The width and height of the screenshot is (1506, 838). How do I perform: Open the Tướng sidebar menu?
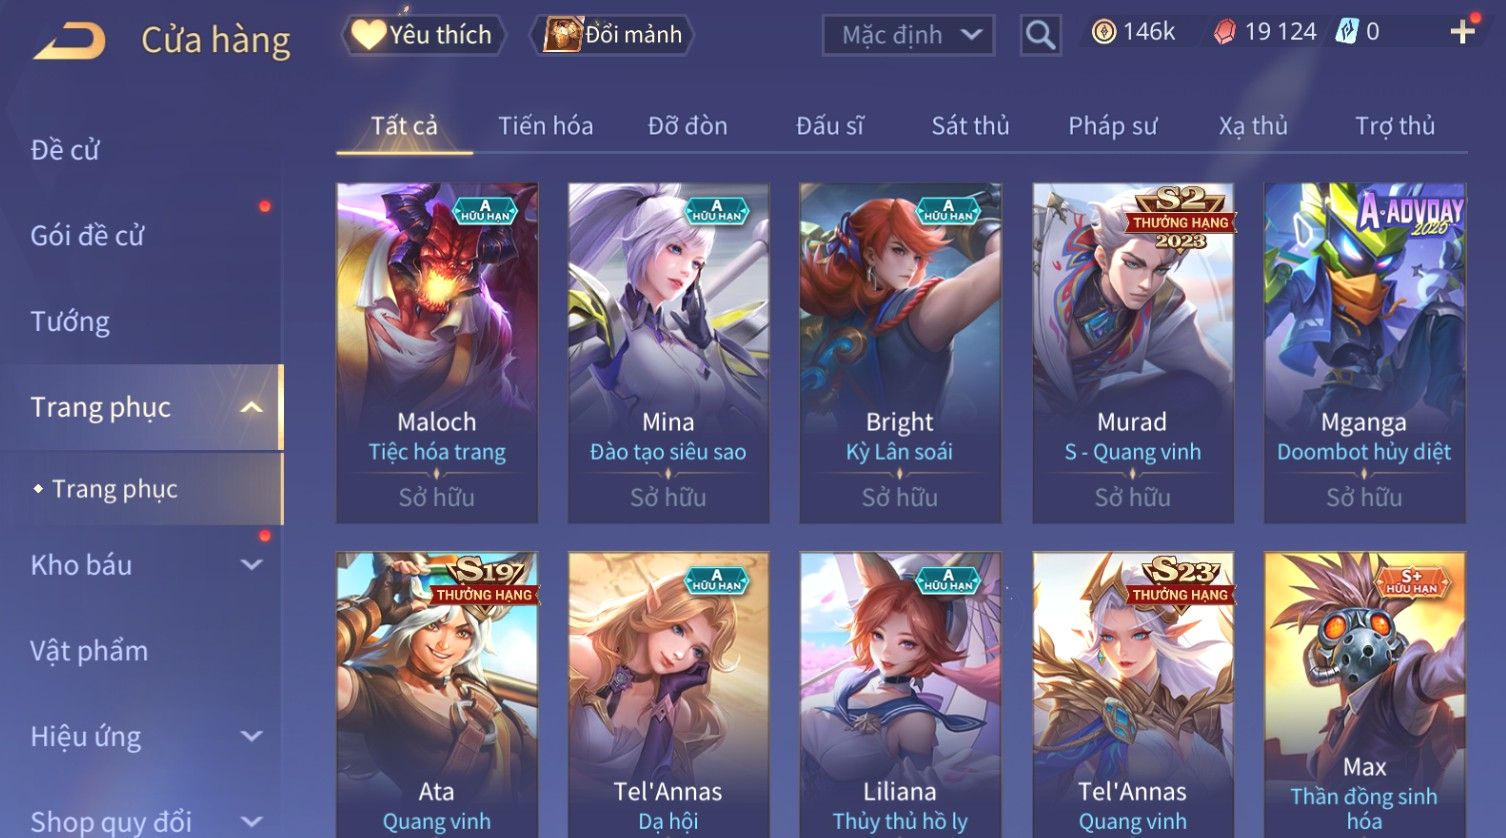tap(70, 322)
